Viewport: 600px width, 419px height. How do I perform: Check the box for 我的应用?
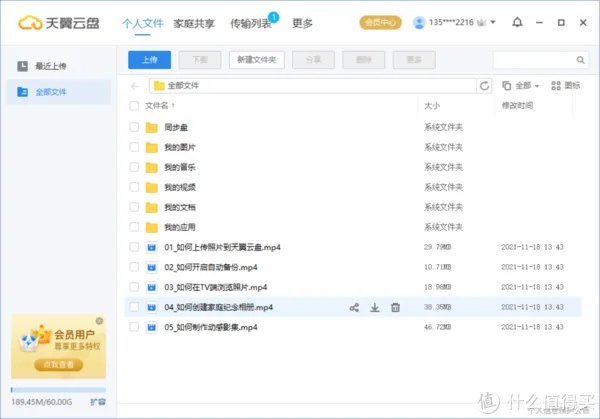pos(134,227)
